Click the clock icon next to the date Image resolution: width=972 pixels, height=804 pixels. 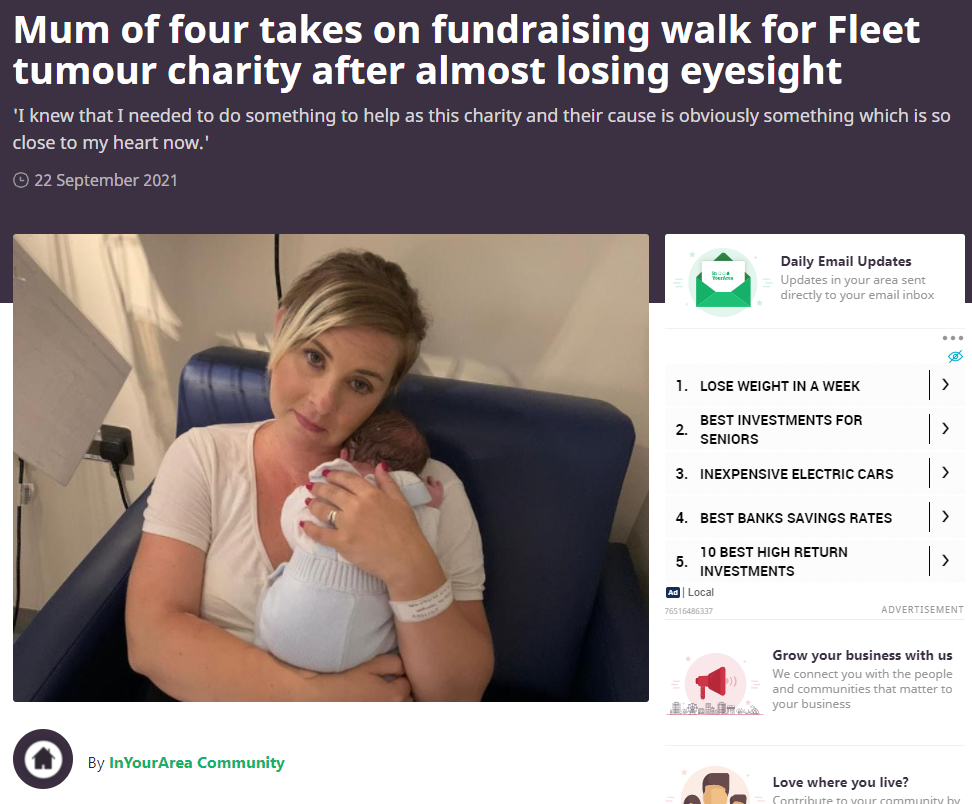(x=21, y=180)
